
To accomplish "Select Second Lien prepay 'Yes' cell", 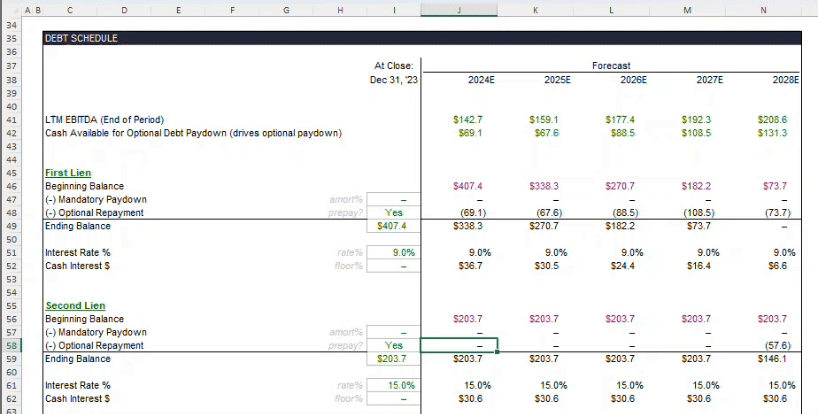I will 394,345.
